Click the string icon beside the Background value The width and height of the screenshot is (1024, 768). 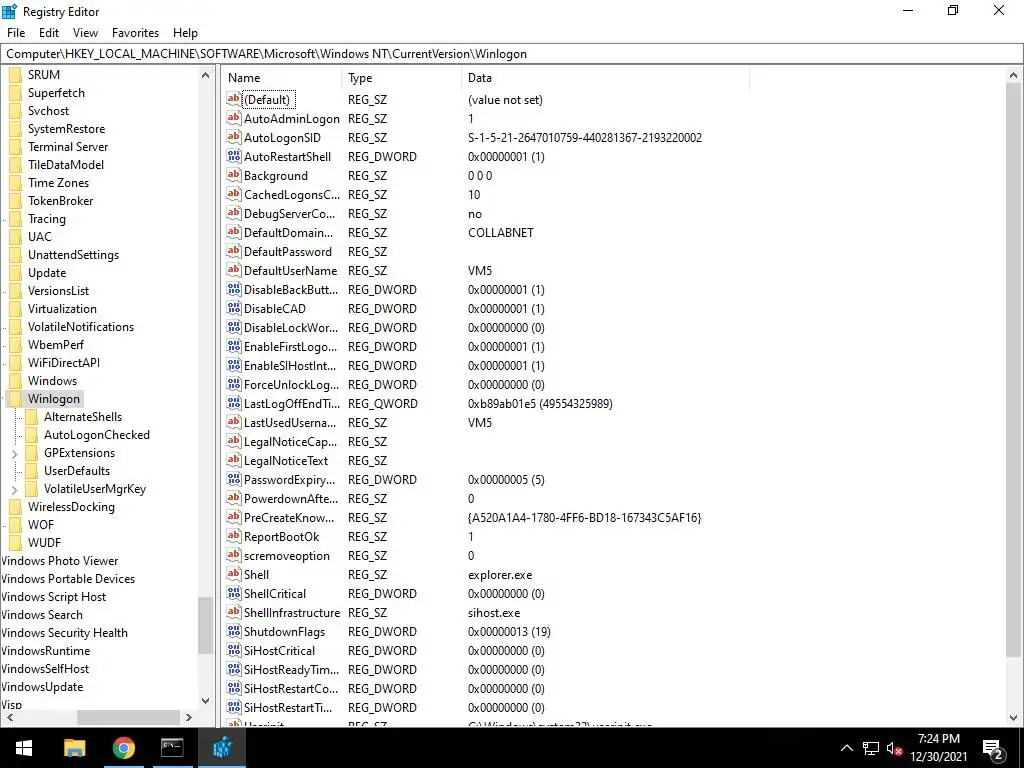(x=234, y=175)
